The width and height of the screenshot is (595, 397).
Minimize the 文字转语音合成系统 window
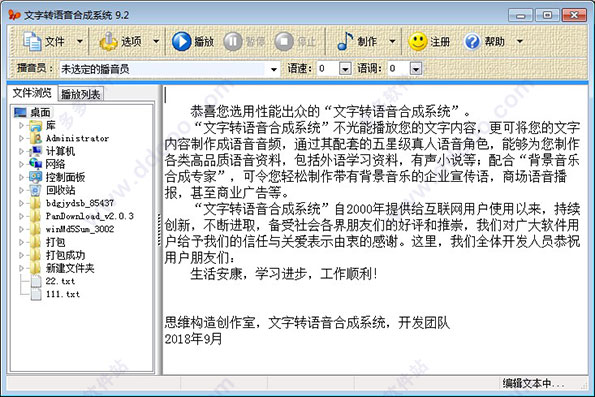(x=521, y=16)
